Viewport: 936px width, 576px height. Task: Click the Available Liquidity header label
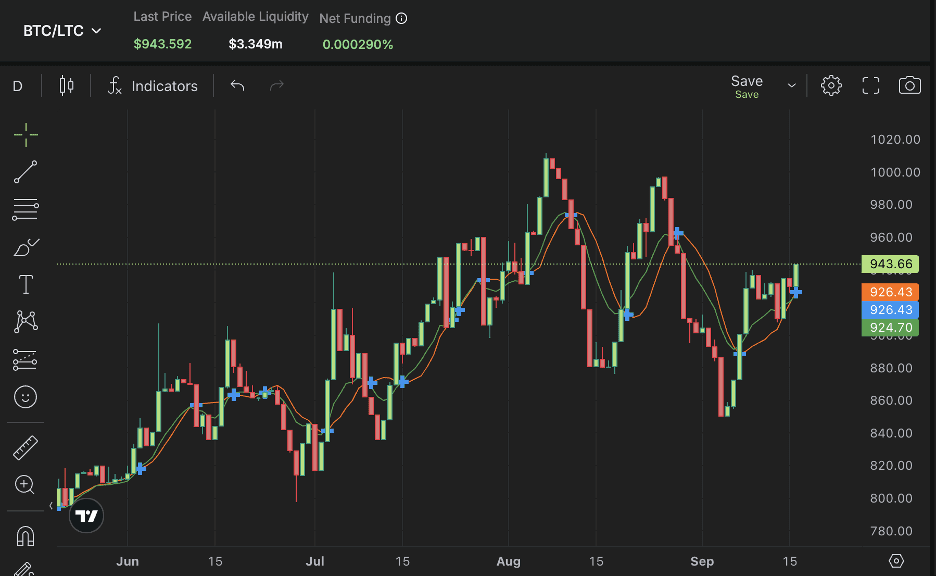(255, 17)
